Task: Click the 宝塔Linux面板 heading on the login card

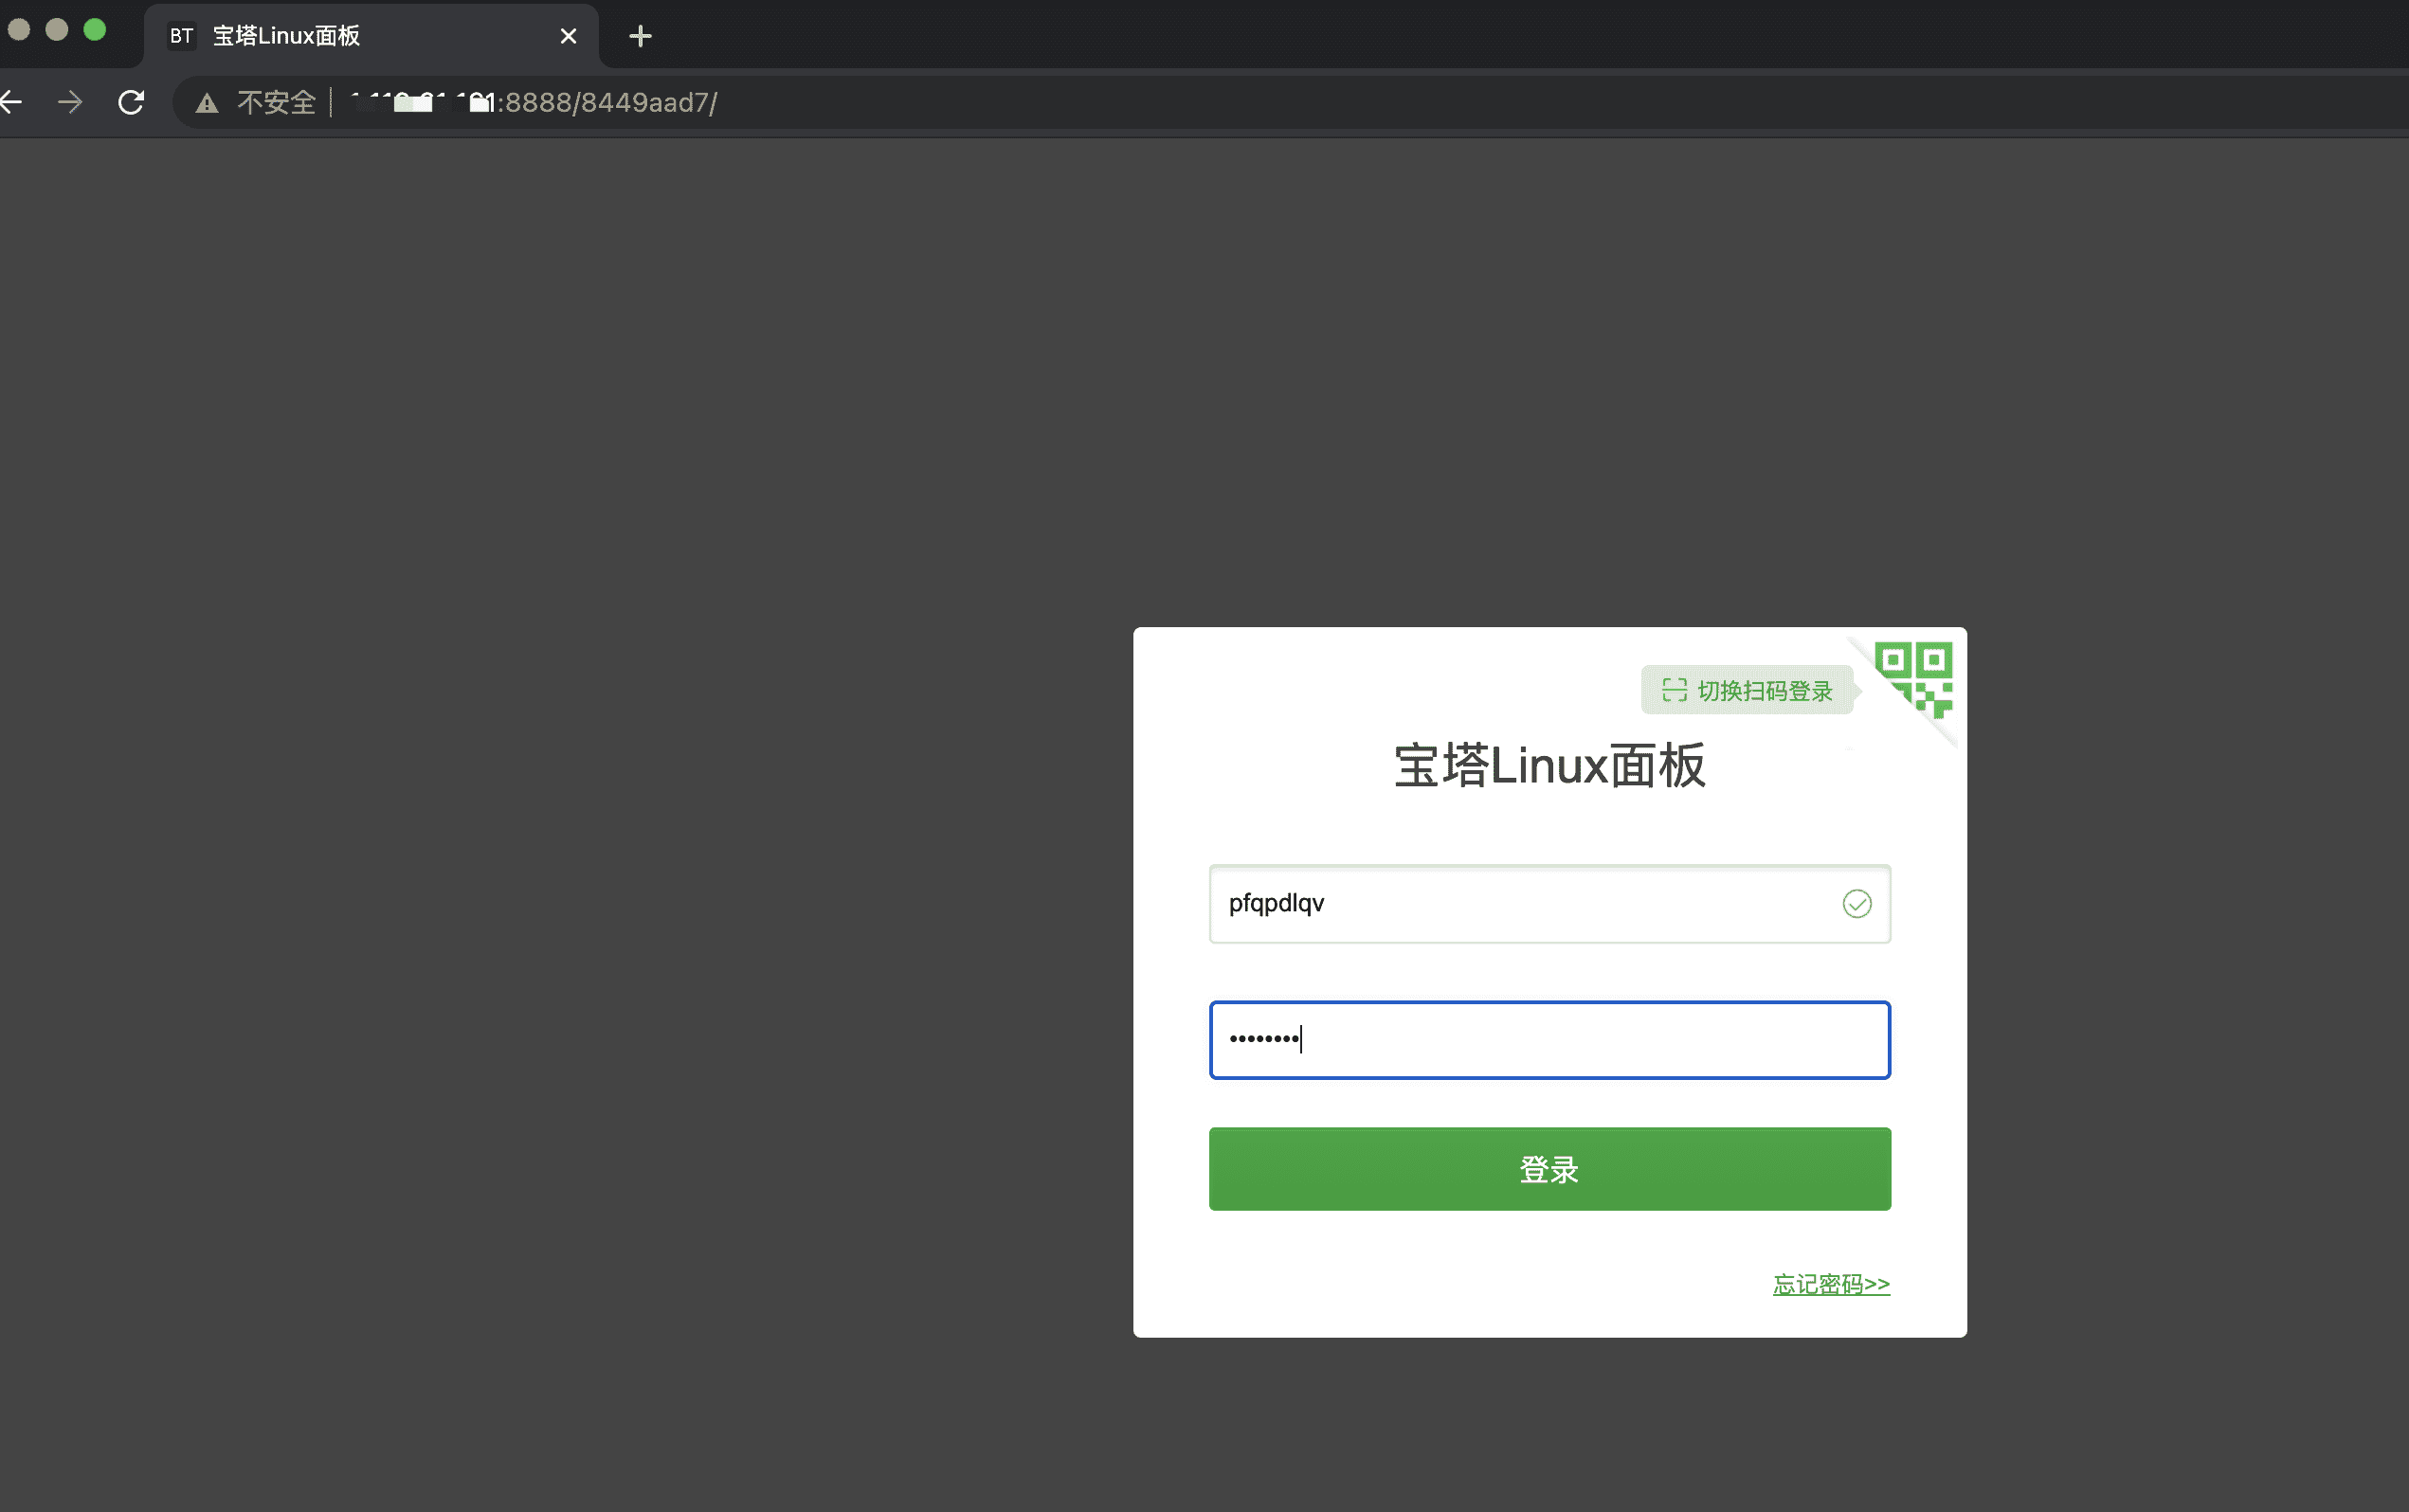Action: (x=1549, y=765)
